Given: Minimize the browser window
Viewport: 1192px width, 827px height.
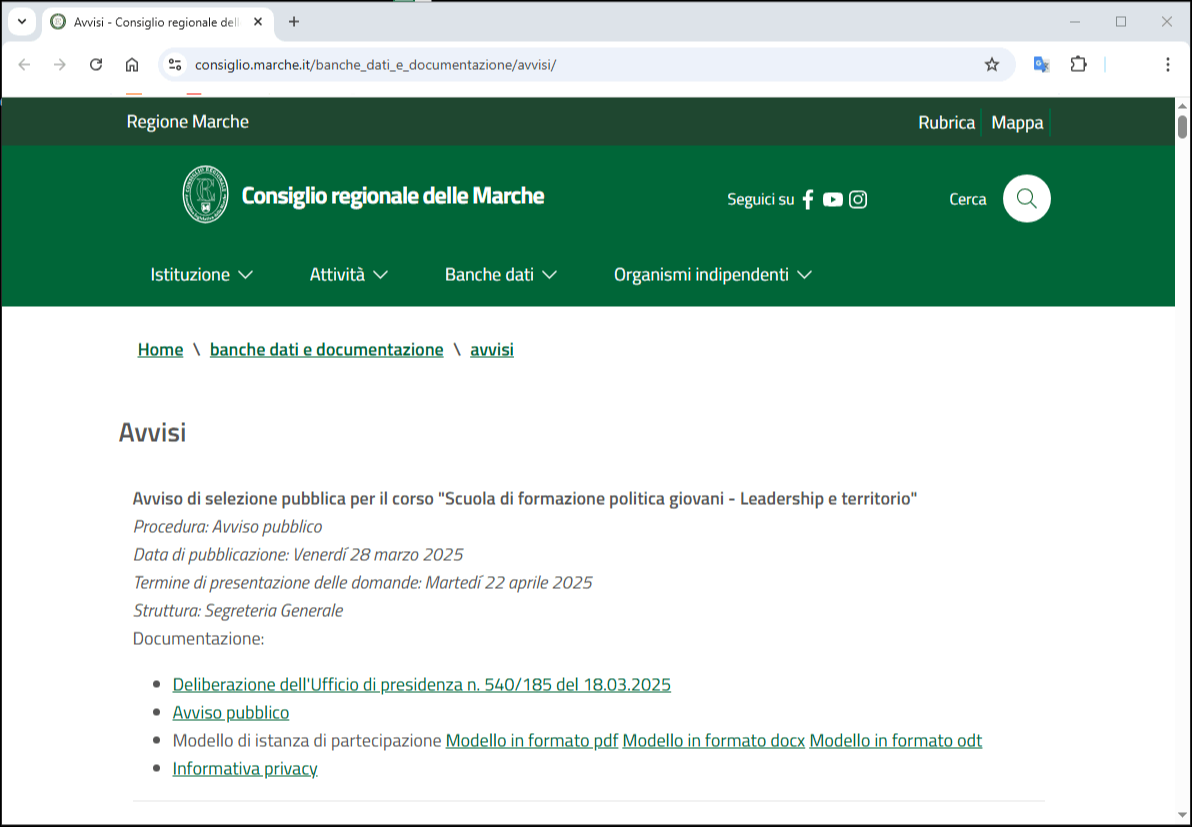Looking at the screenshot, I should tap(1075, 22).
